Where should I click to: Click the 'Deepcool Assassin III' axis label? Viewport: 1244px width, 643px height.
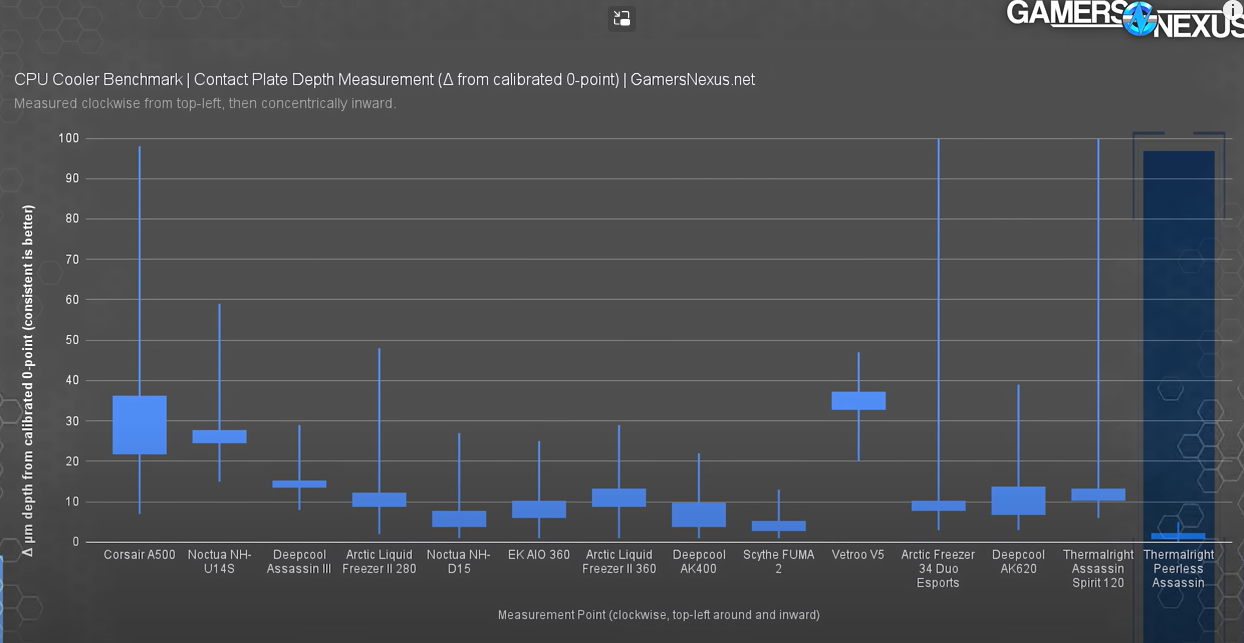tap(299, 562)
